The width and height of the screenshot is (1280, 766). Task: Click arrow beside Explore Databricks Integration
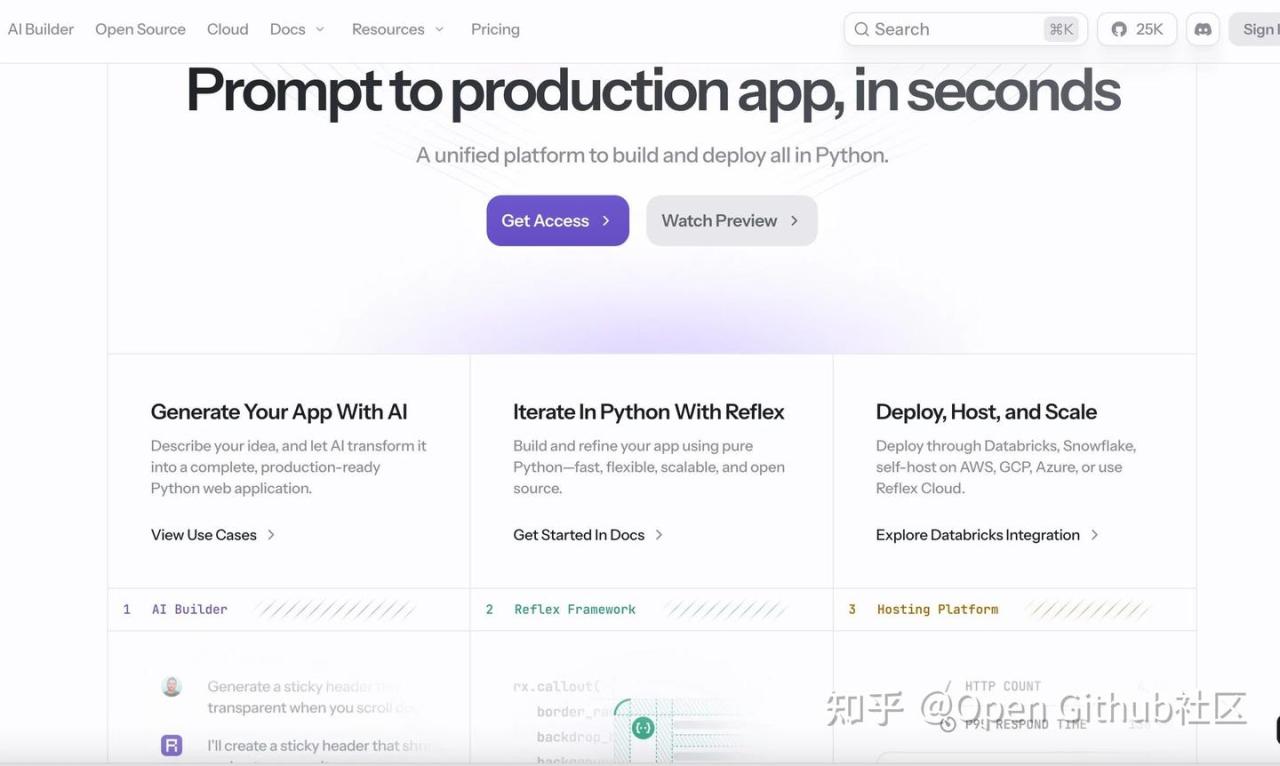coord(1095,535)
